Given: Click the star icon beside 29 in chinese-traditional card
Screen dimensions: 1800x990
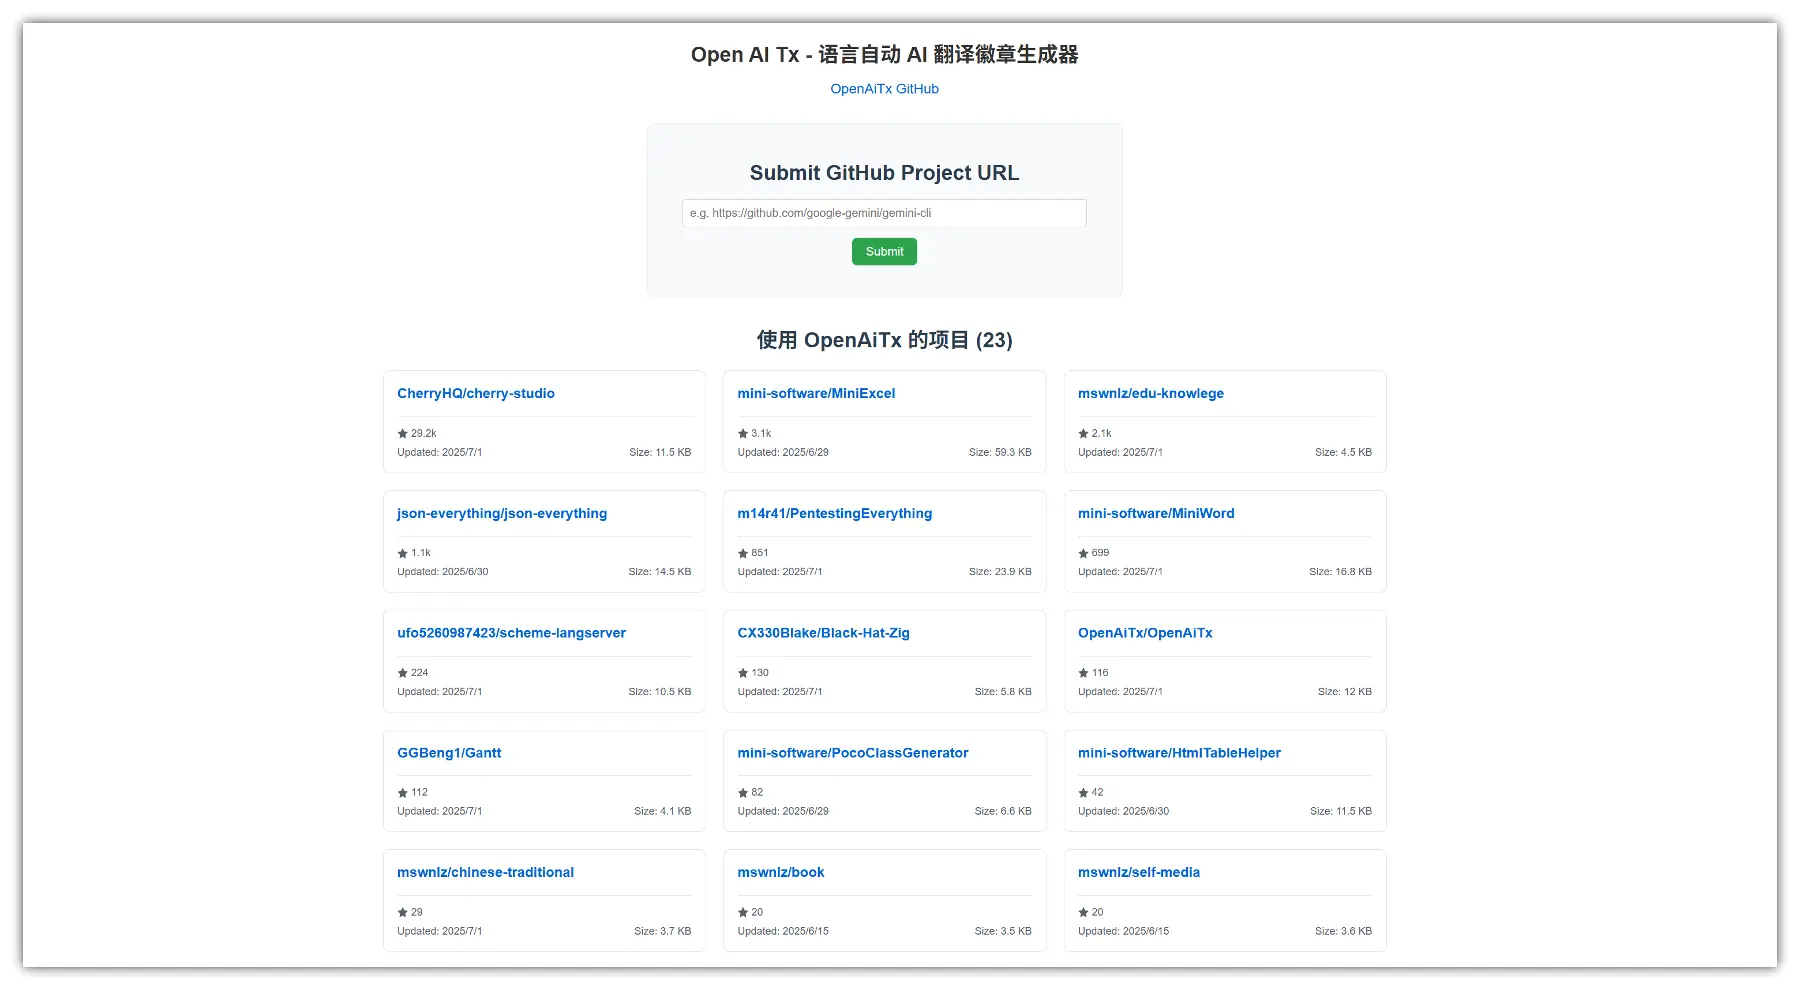Looking at the screenshot, I should click(403, 913).
